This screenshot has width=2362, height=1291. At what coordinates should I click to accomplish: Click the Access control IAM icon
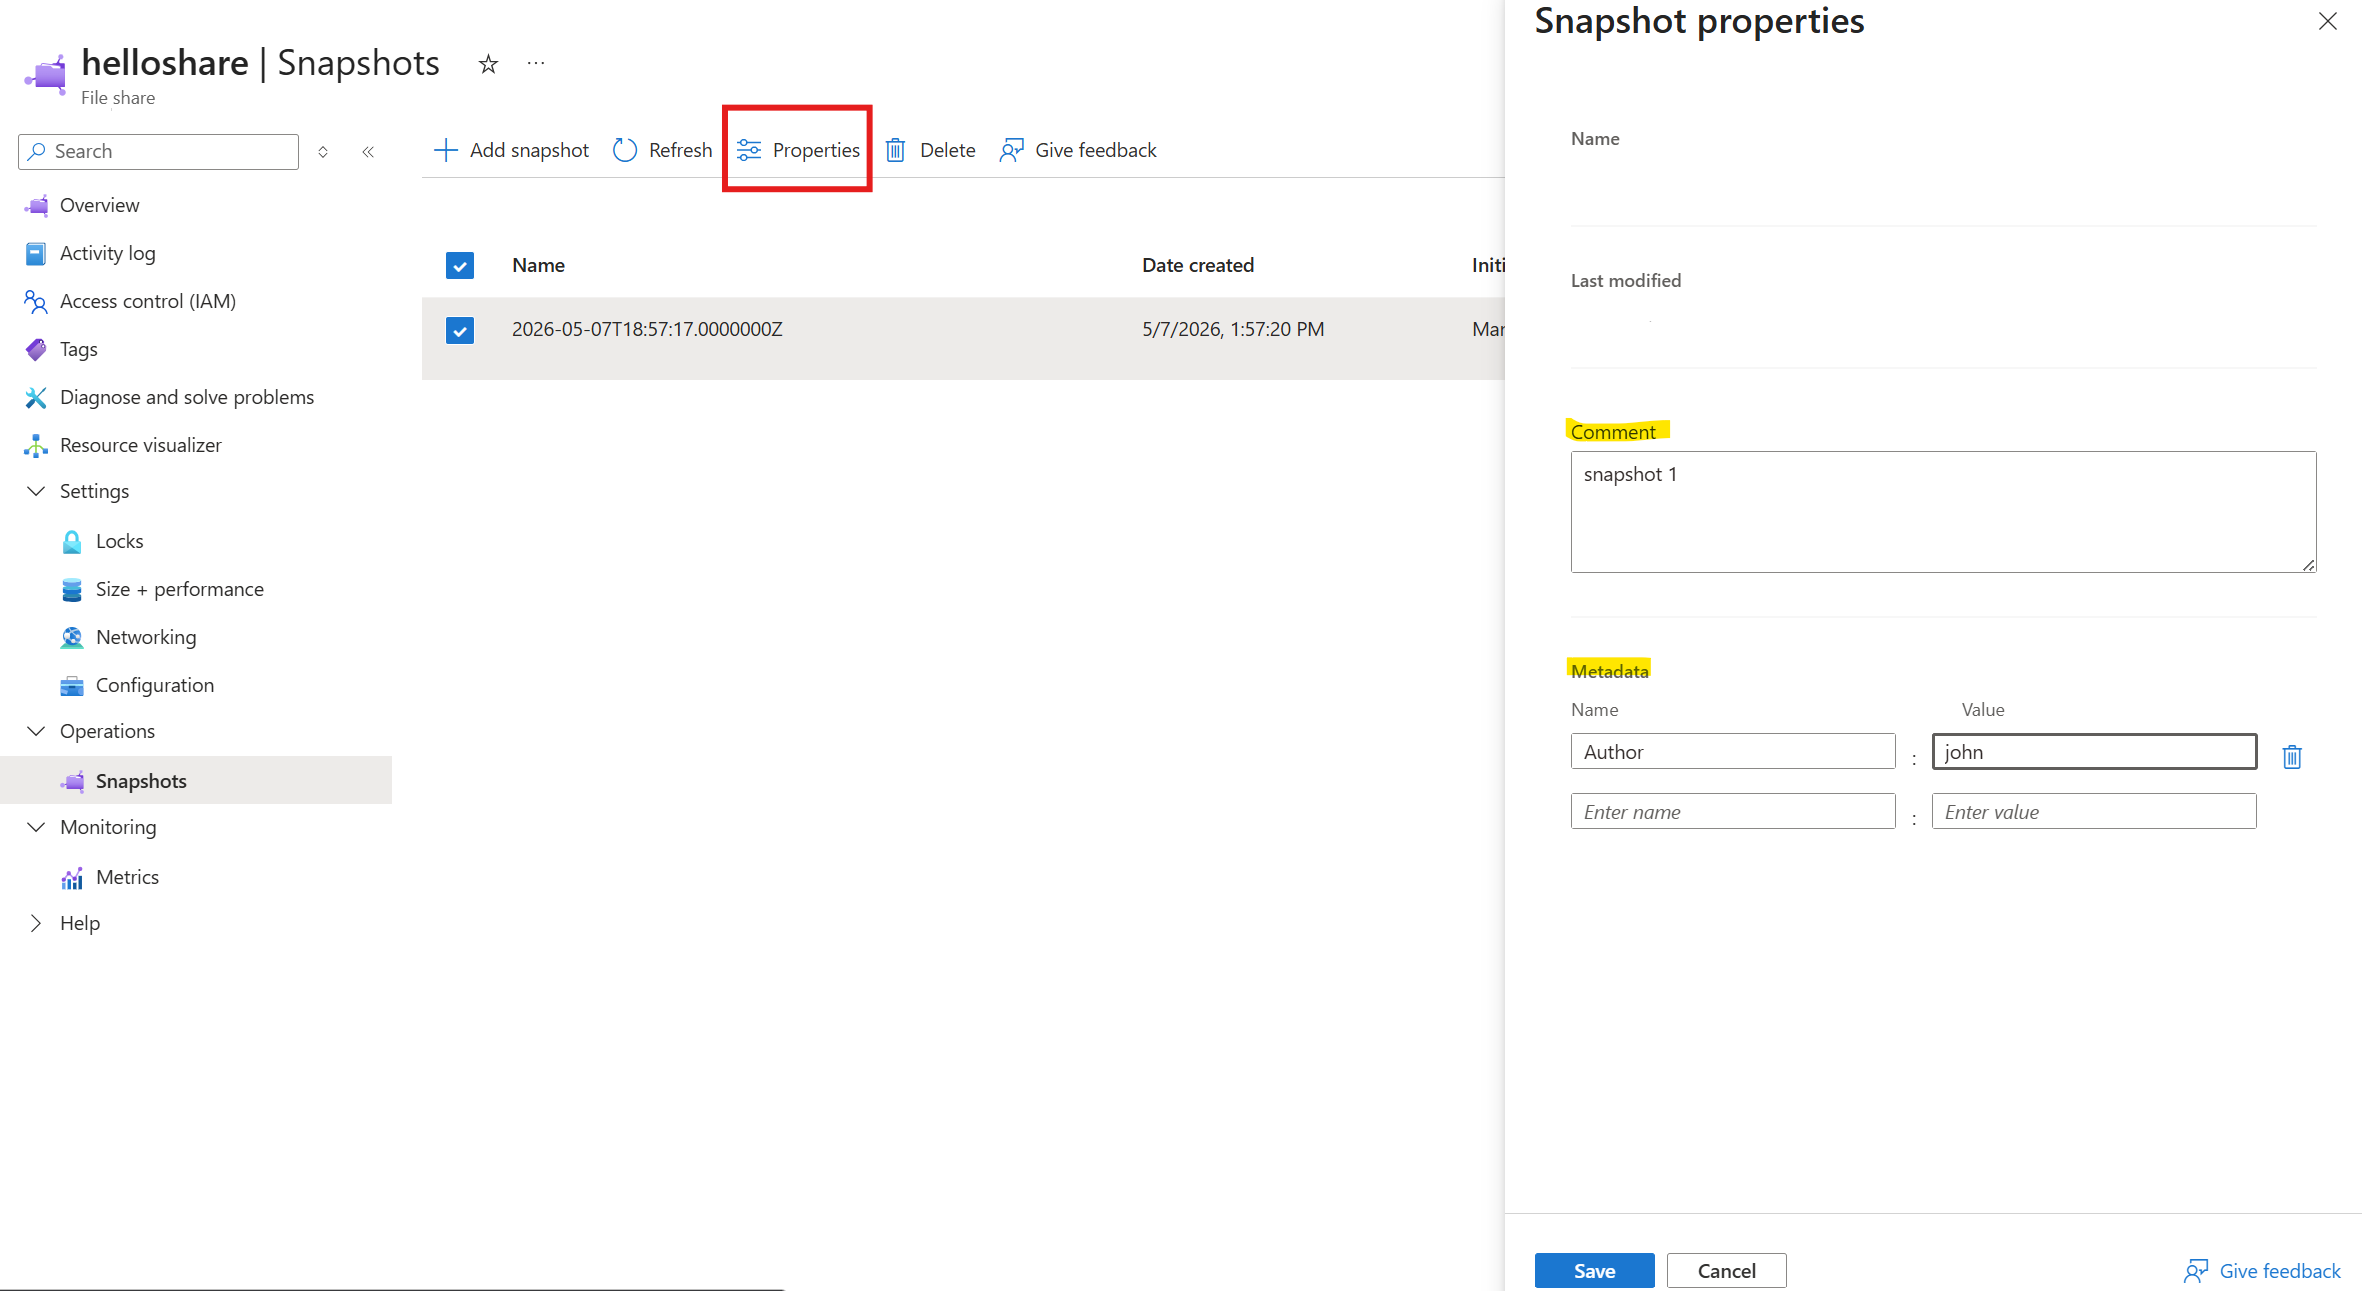(x=36, y=301)
